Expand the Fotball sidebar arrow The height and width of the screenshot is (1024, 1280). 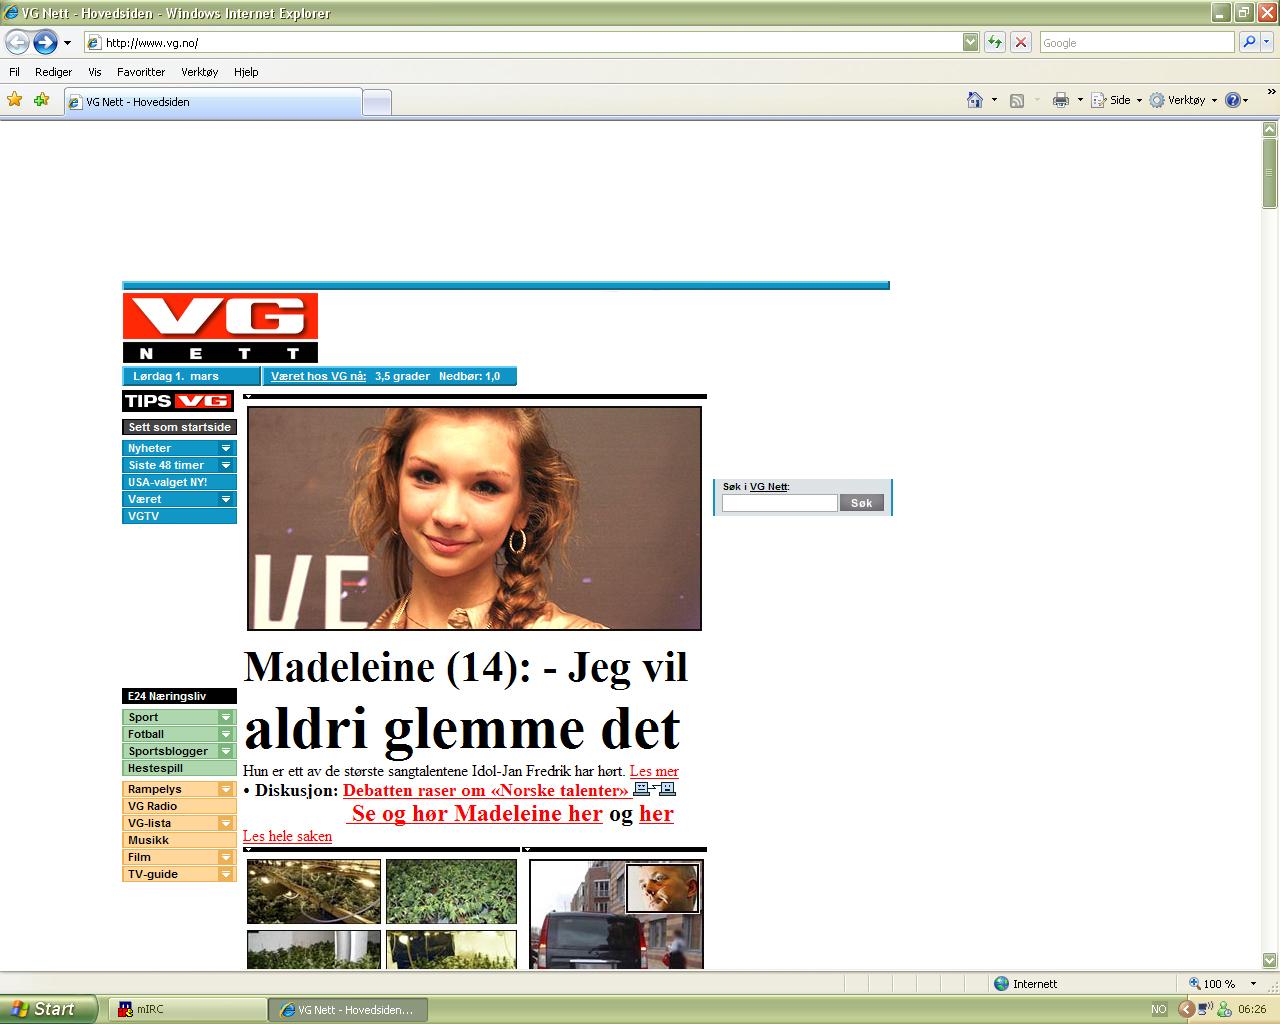pyautogui.click(x=226, y=734)
